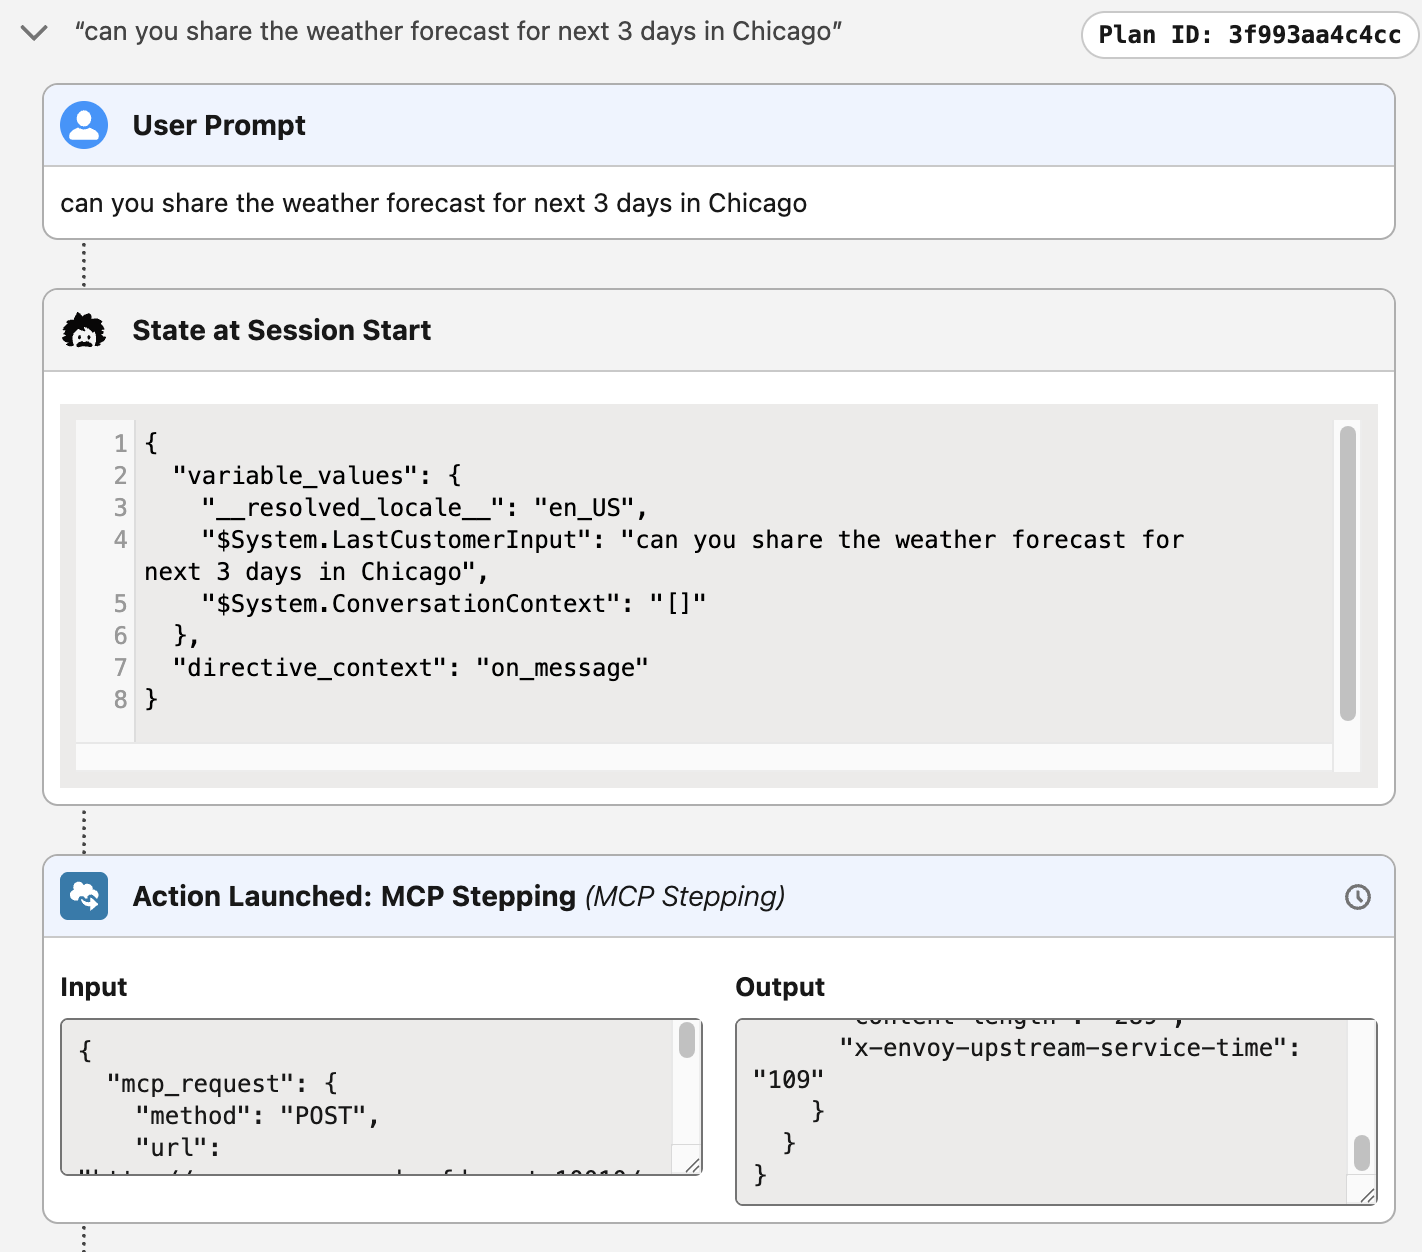Click the "variable_values" line in the code

click(316, 475)
